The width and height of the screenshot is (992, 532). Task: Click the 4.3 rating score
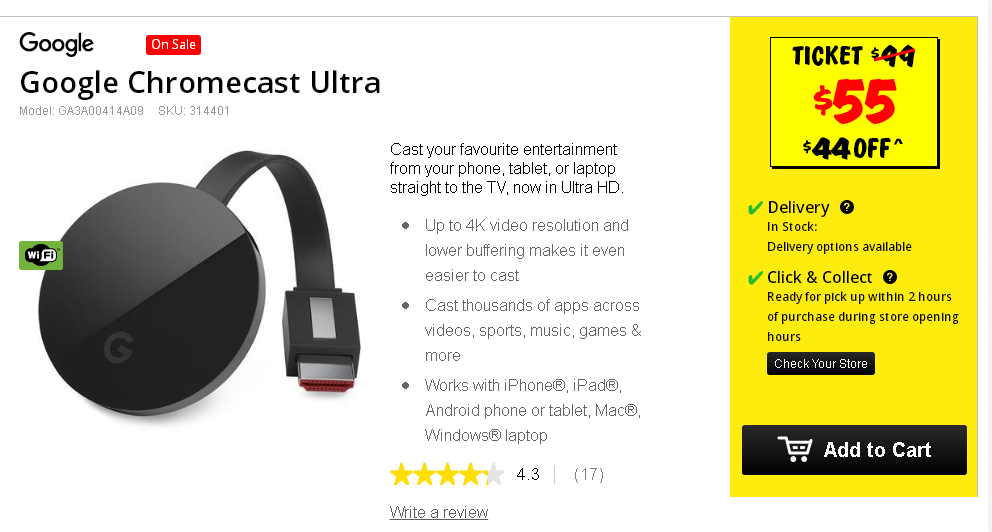[x=528, y=474]
